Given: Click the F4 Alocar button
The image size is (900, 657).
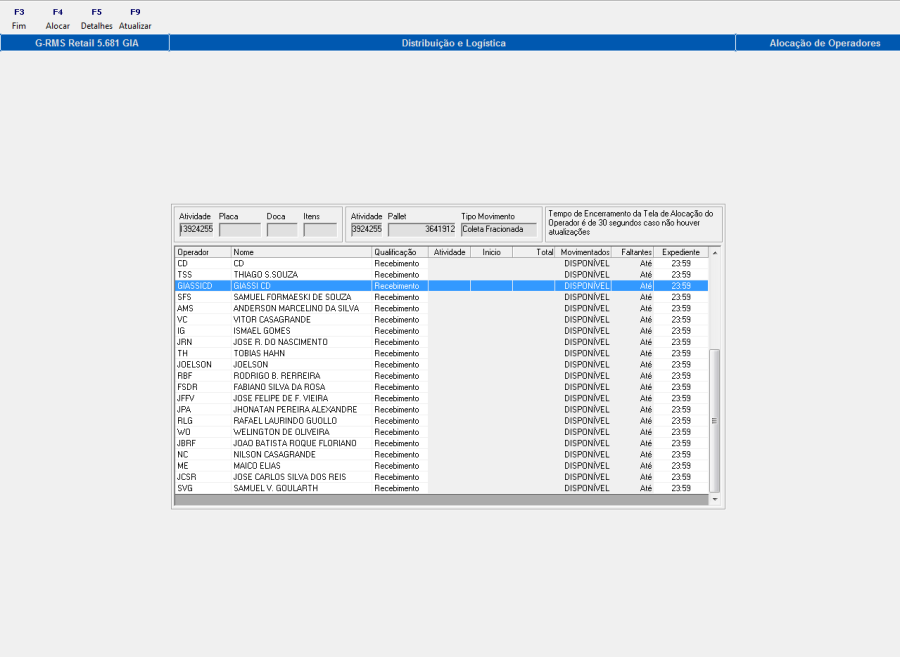Looking at the screenshot, I should tap(57, 19).
